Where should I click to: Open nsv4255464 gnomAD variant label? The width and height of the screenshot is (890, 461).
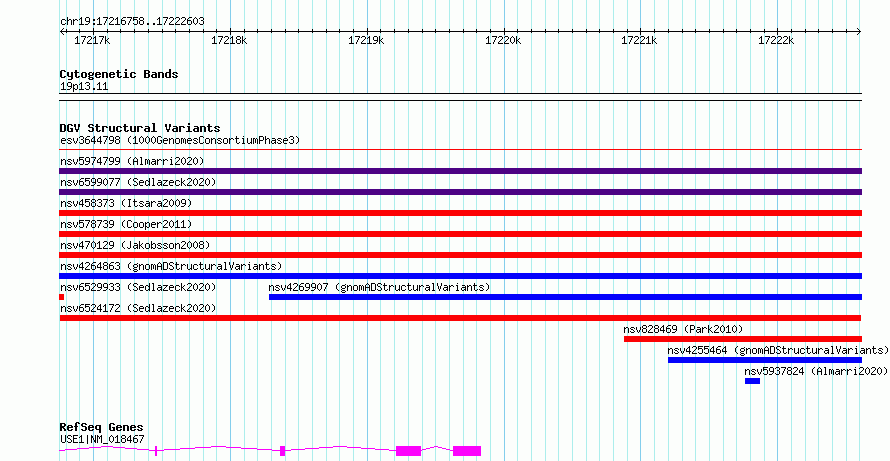point(778,350)
